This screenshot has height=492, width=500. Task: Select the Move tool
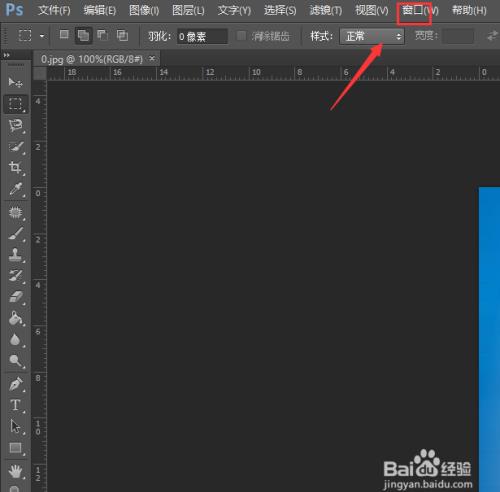coord(15,82)
